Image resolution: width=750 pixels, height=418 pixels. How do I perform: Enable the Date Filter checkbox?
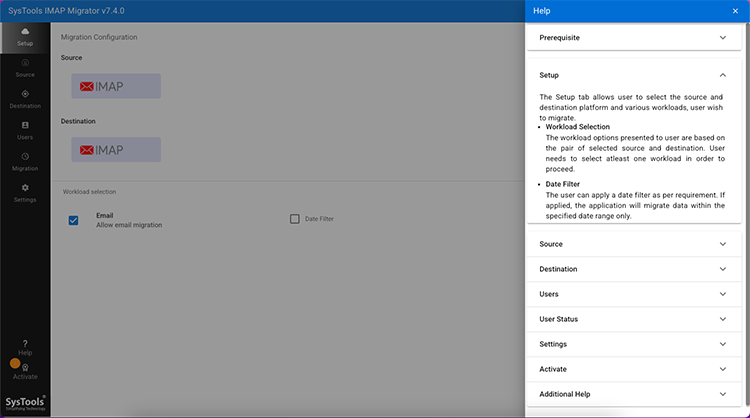[295, 219]
